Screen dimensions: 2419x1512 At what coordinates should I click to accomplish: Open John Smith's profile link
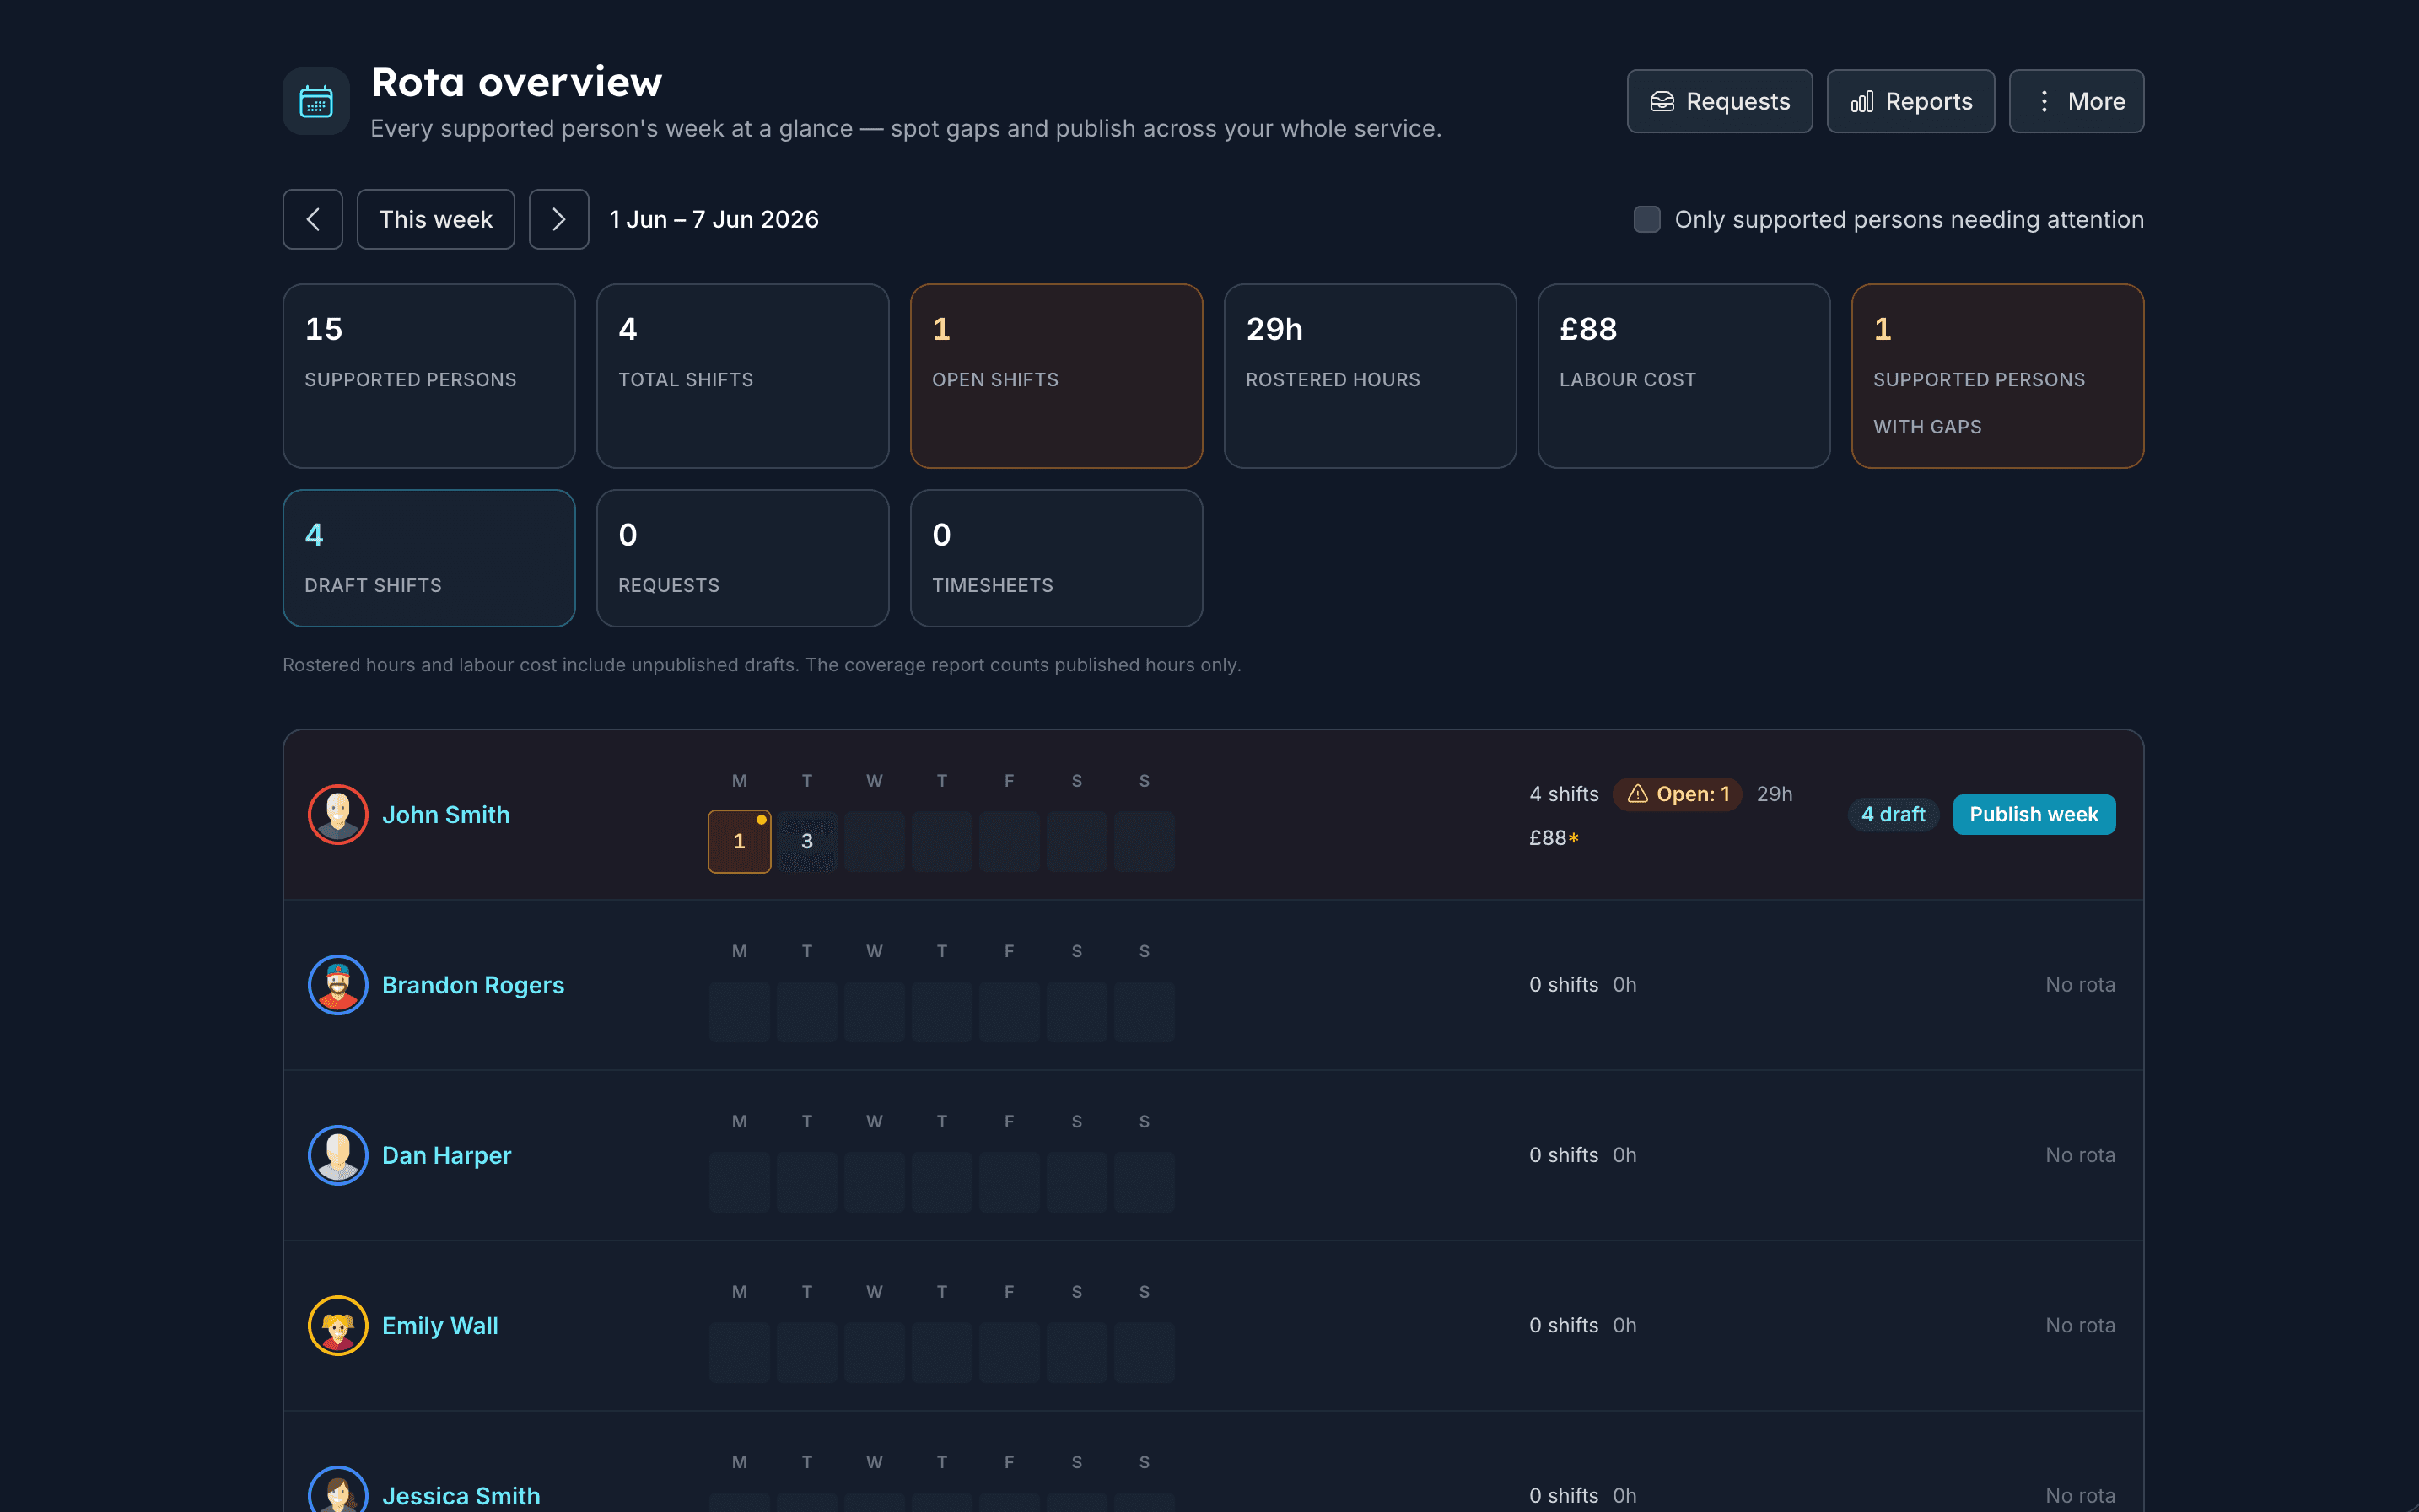coord(446,815)
